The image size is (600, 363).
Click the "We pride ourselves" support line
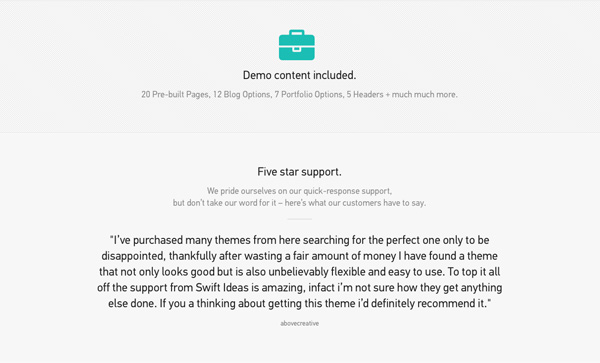pos(299,191)
